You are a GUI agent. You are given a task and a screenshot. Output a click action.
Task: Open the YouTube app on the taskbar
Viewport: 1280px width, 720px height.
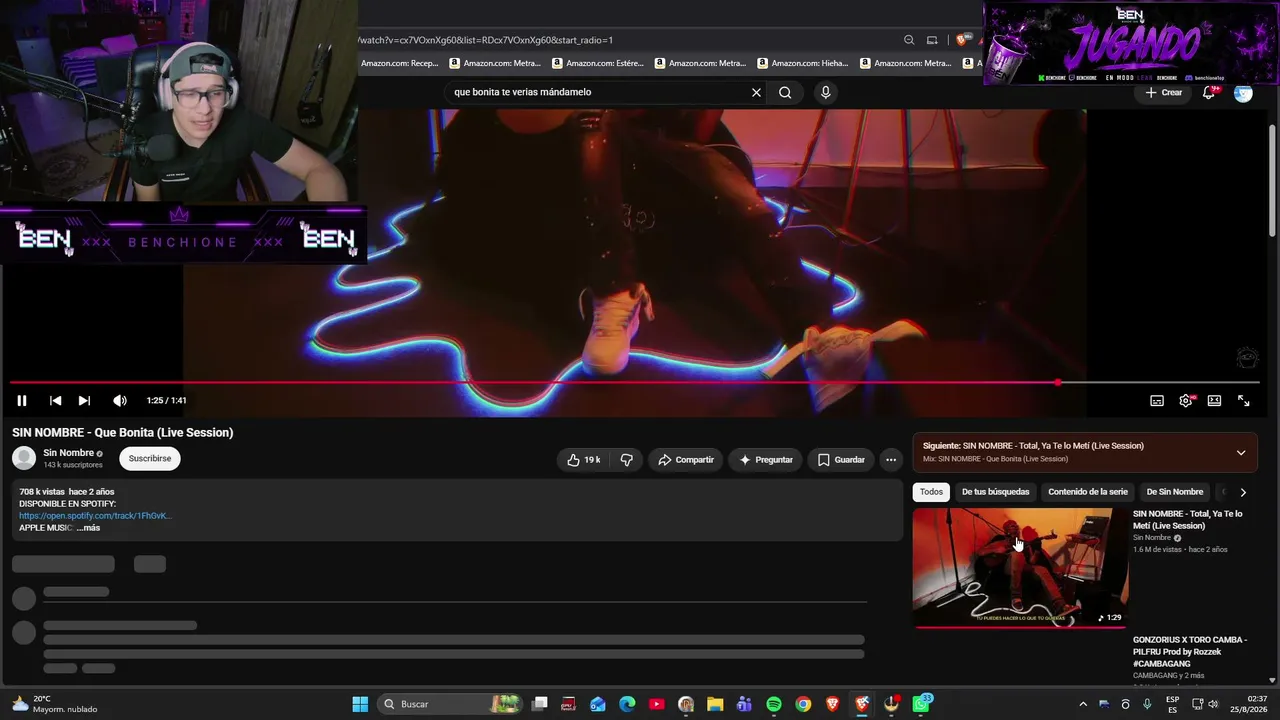[656, 704]
